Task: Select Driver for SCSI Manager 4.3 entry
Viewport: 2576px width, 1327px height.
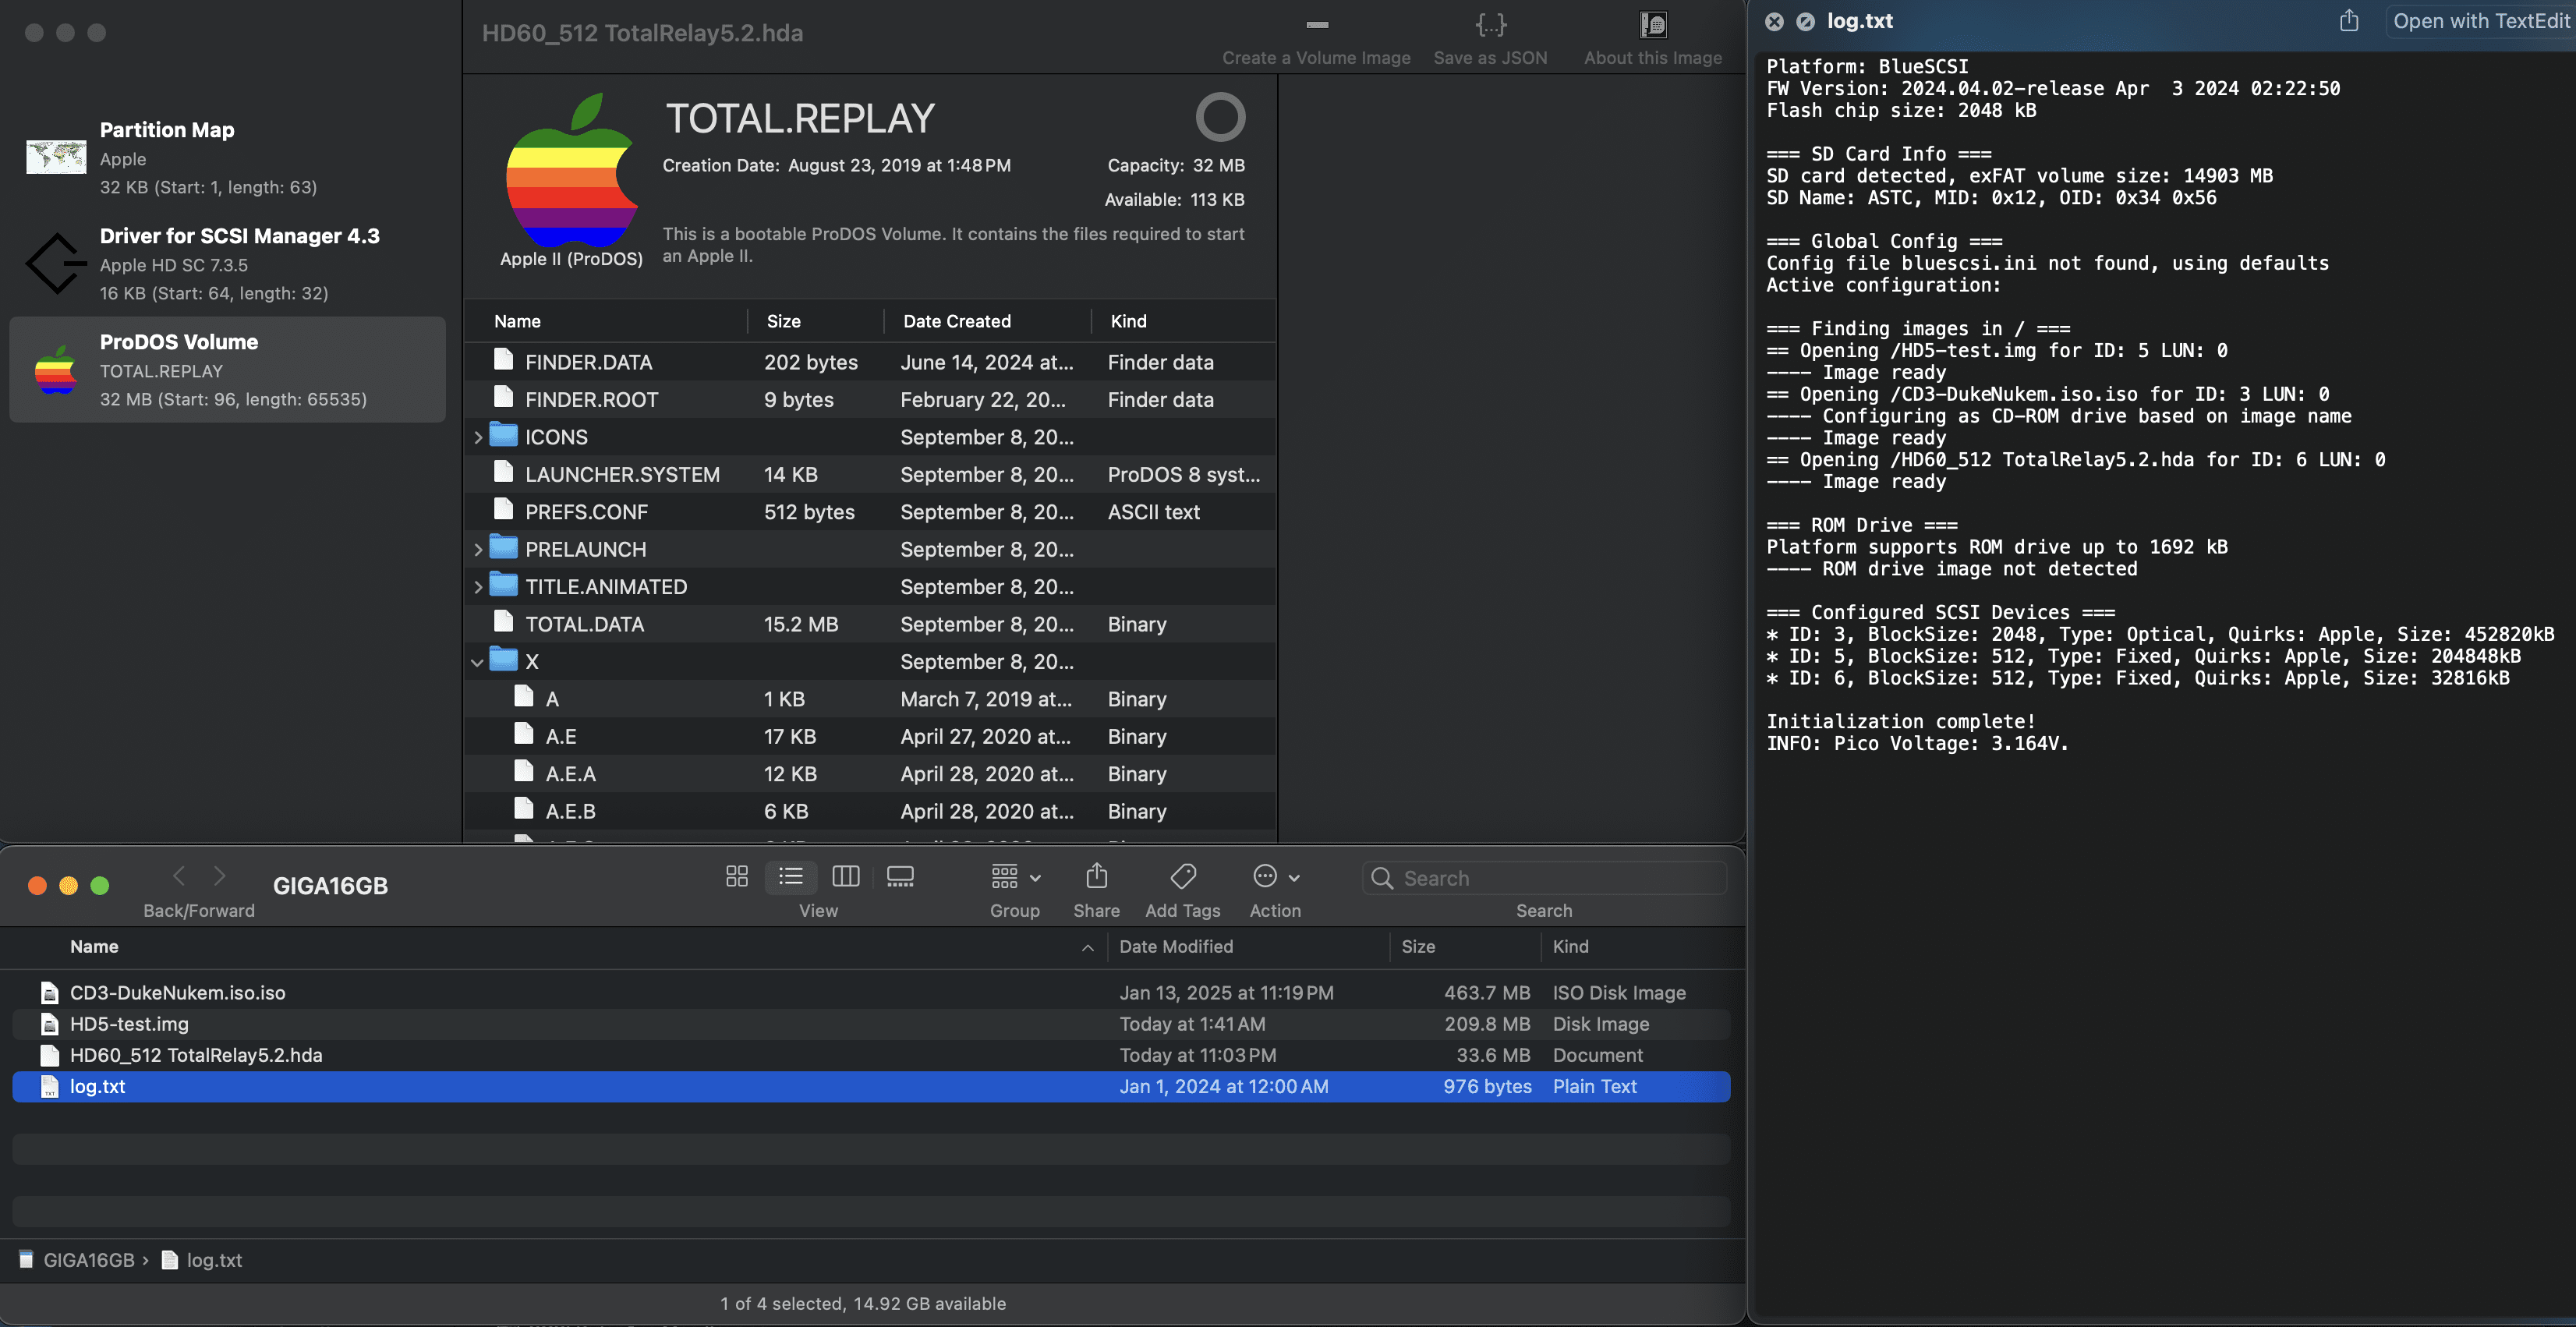Action: tap(228, 264)
